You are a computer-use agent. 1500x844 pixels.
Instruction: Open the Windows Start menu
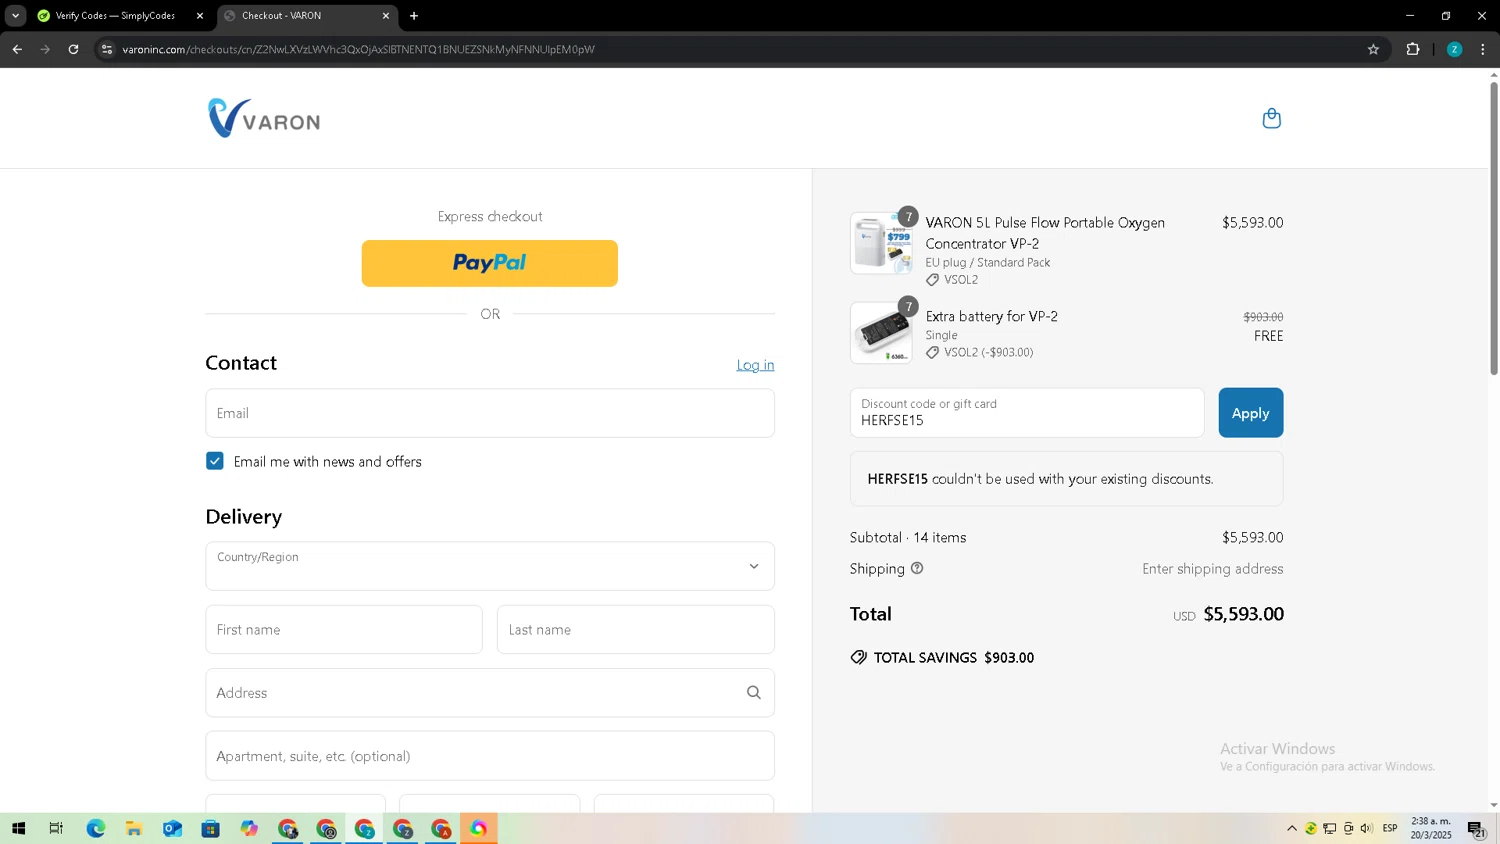[18, 828]
